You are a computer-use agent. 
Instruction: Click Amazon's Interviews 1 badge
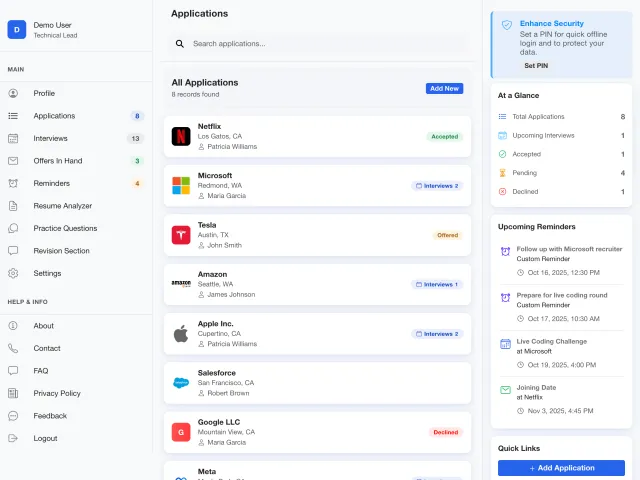coord(437,284)
